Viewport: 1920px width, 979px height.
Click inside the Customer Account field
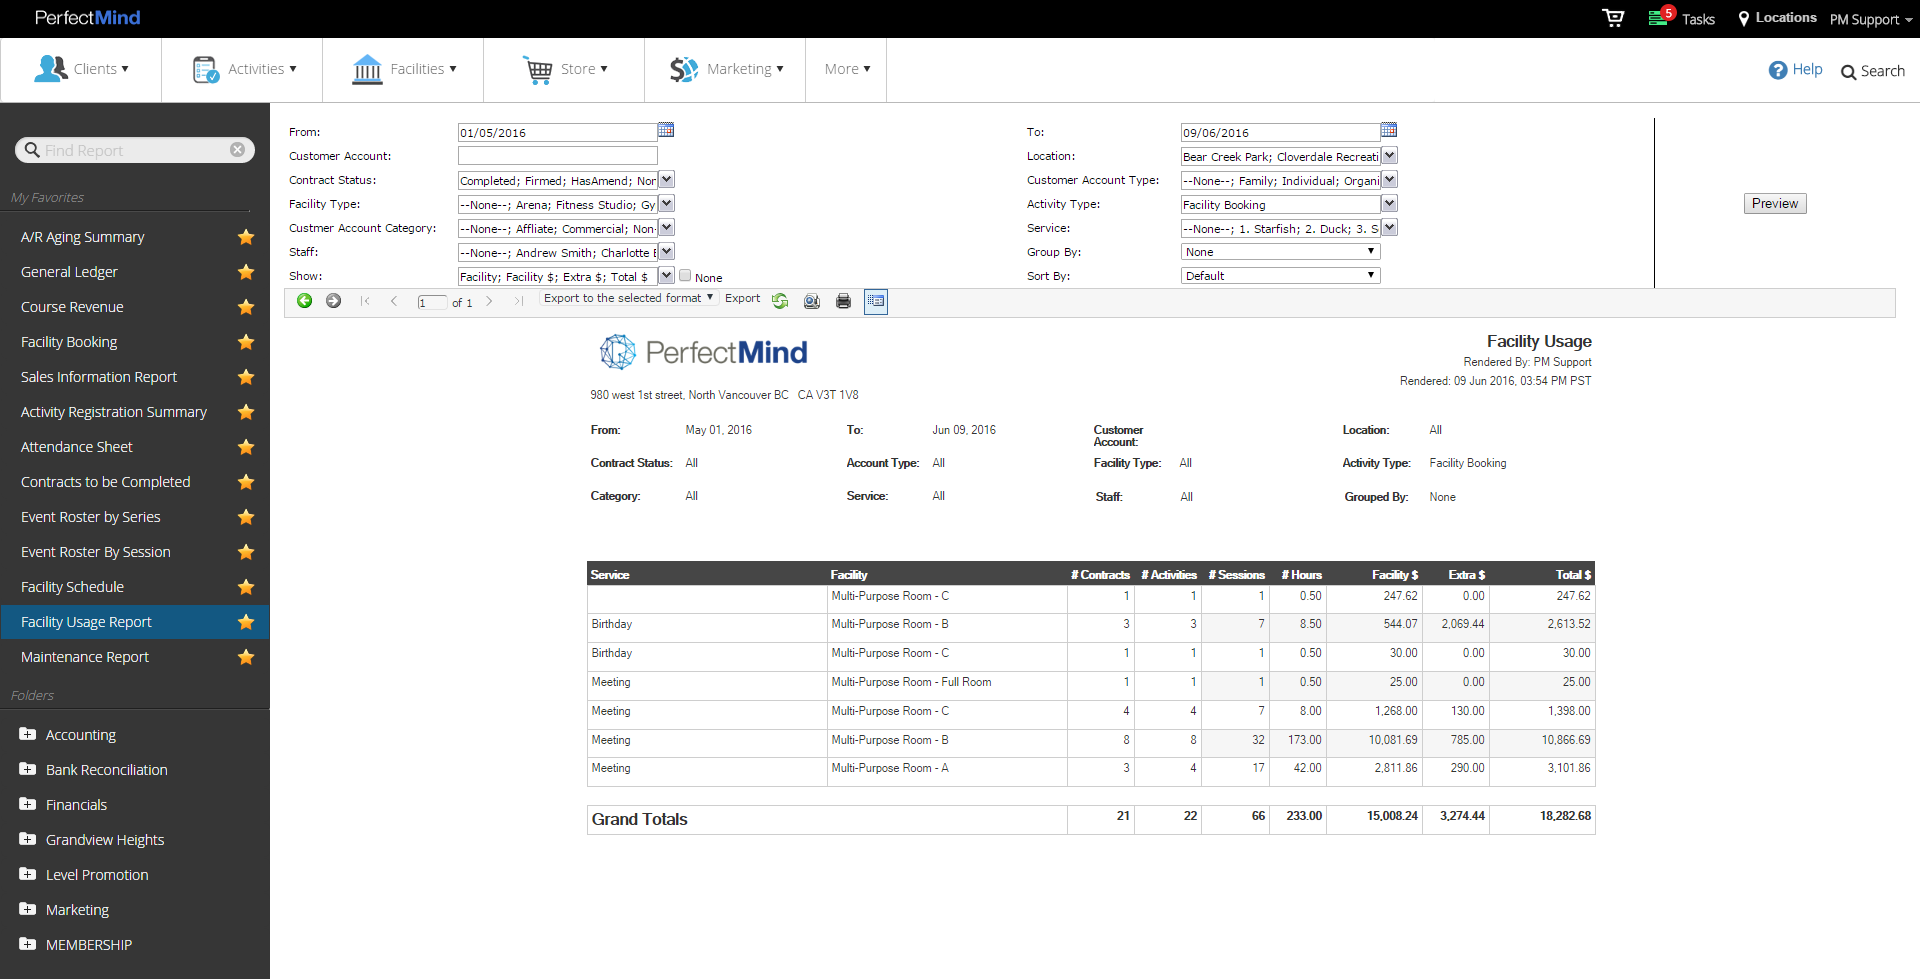pos(557,155)
